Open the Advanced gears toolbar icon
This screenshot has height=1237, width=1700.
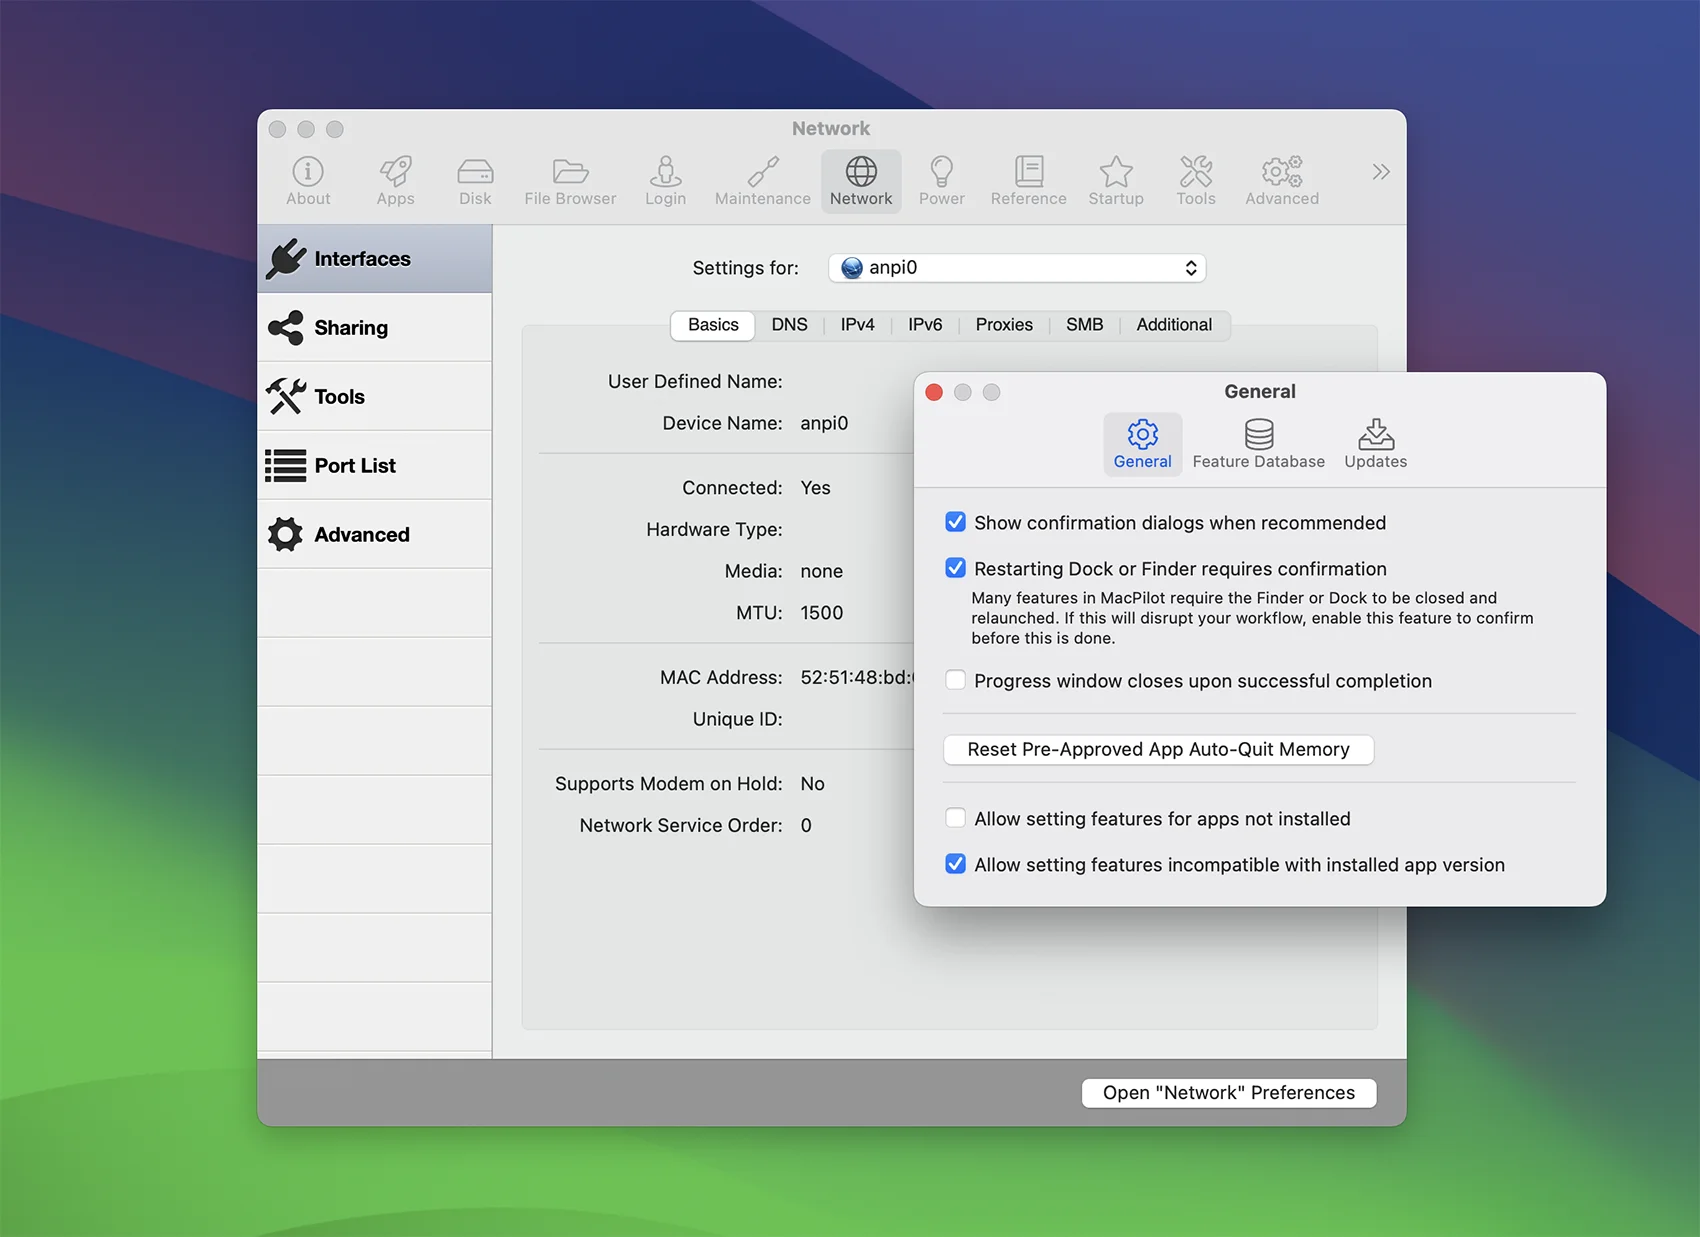[1282, 181]
